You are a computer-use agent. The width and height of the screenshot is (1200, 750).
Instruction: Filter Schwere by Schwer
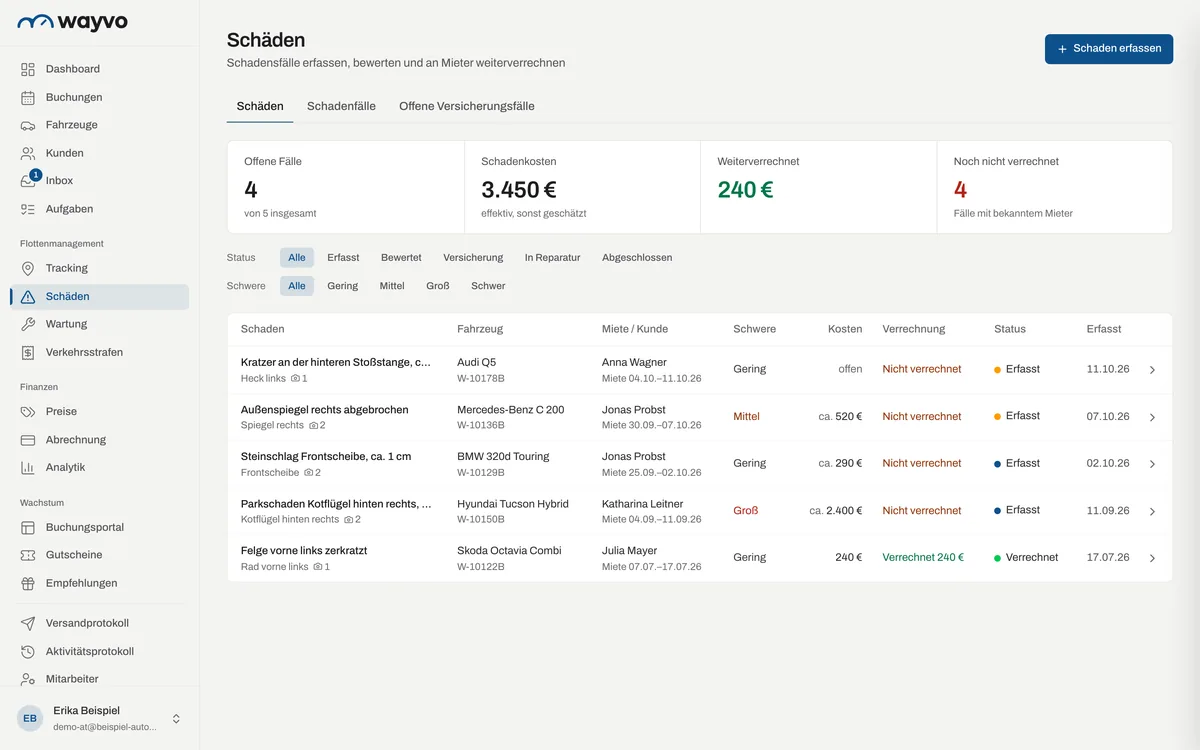[488, 286]
